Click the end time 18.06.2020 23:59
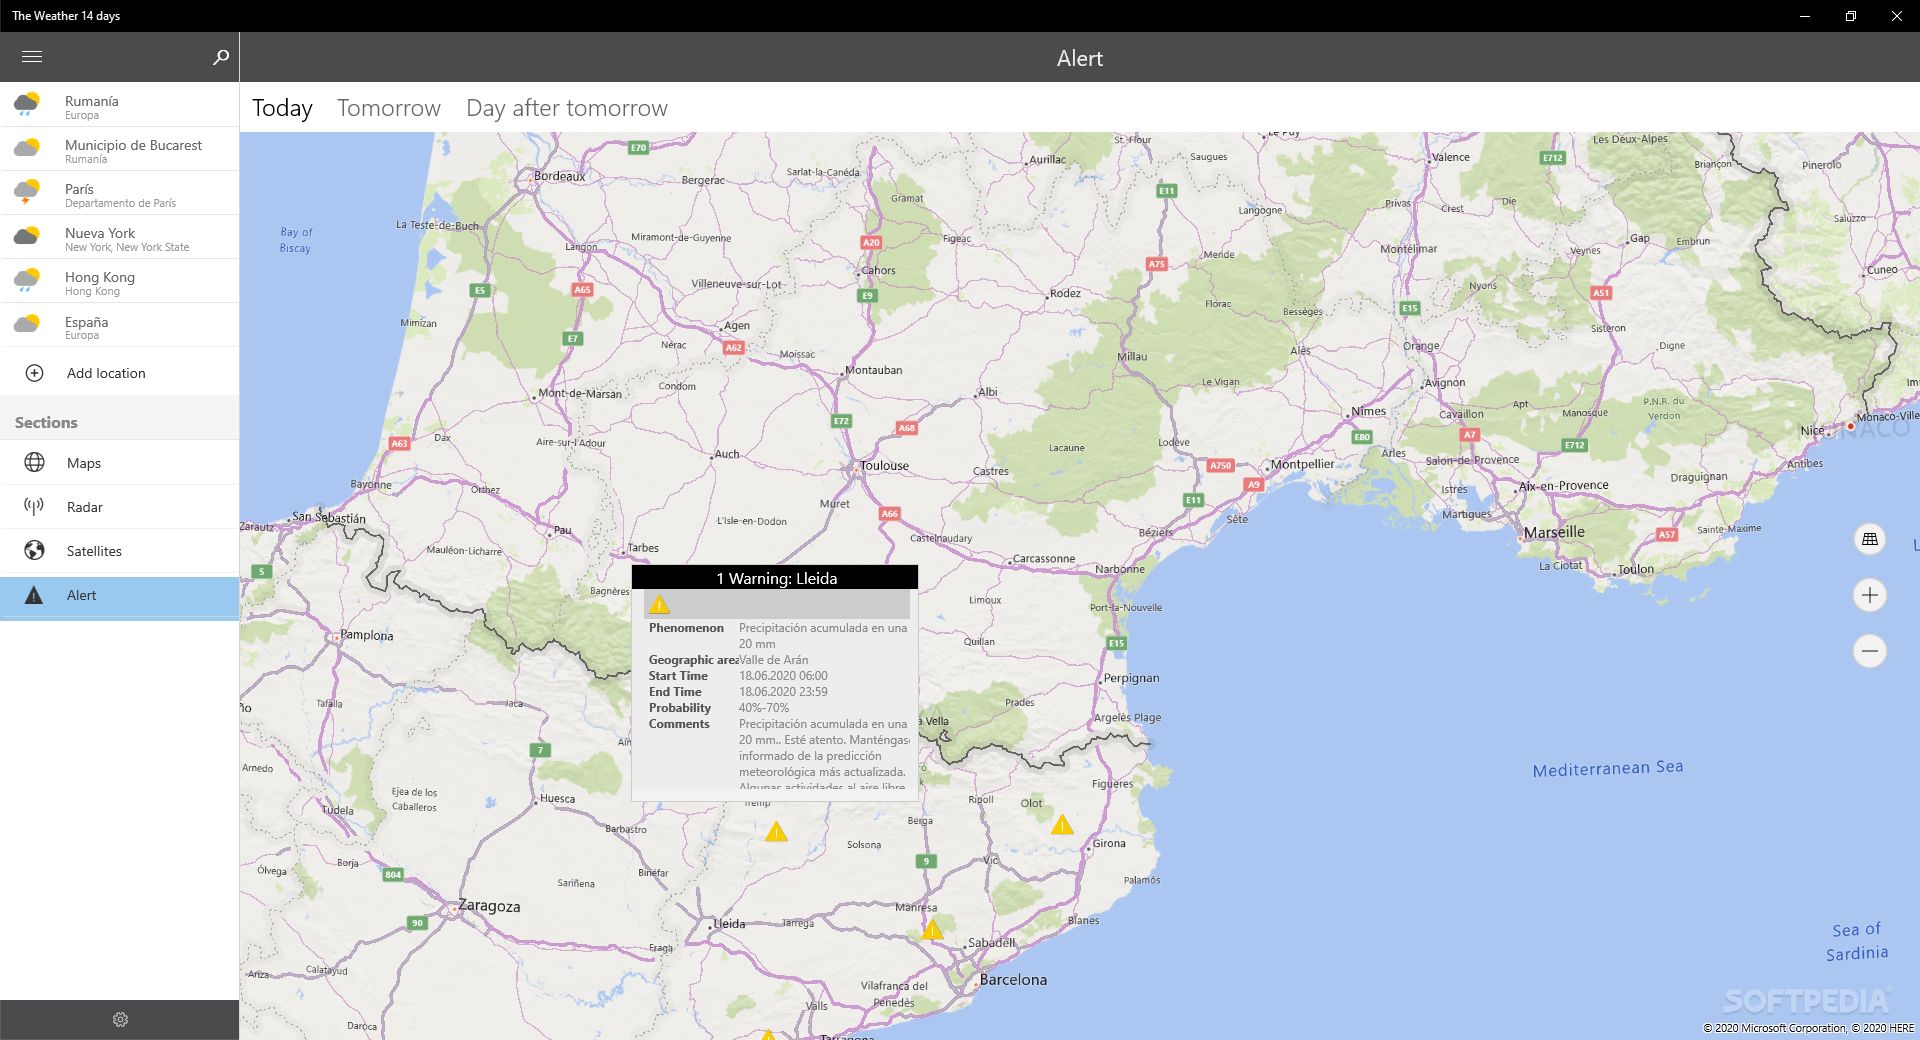Image resolution: width=1920 pixels, height=1040 pixels. coord(783,692)
